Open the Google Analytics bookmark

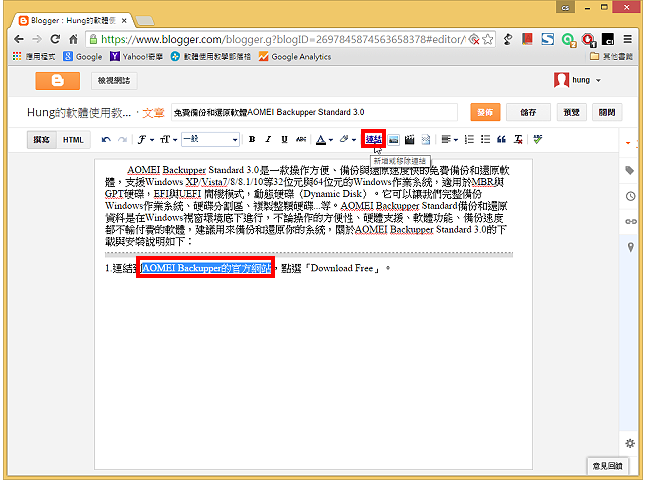coord(295,56)
